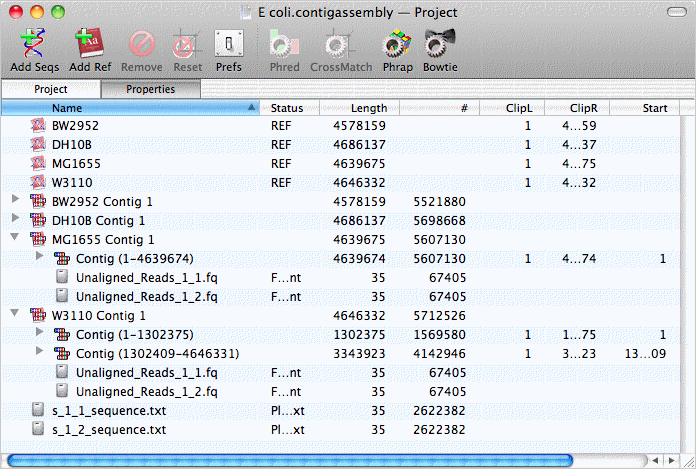Screen dimensions: 696x469
Task: Click the REF status of W3110
Action: (x=281, y=182)
